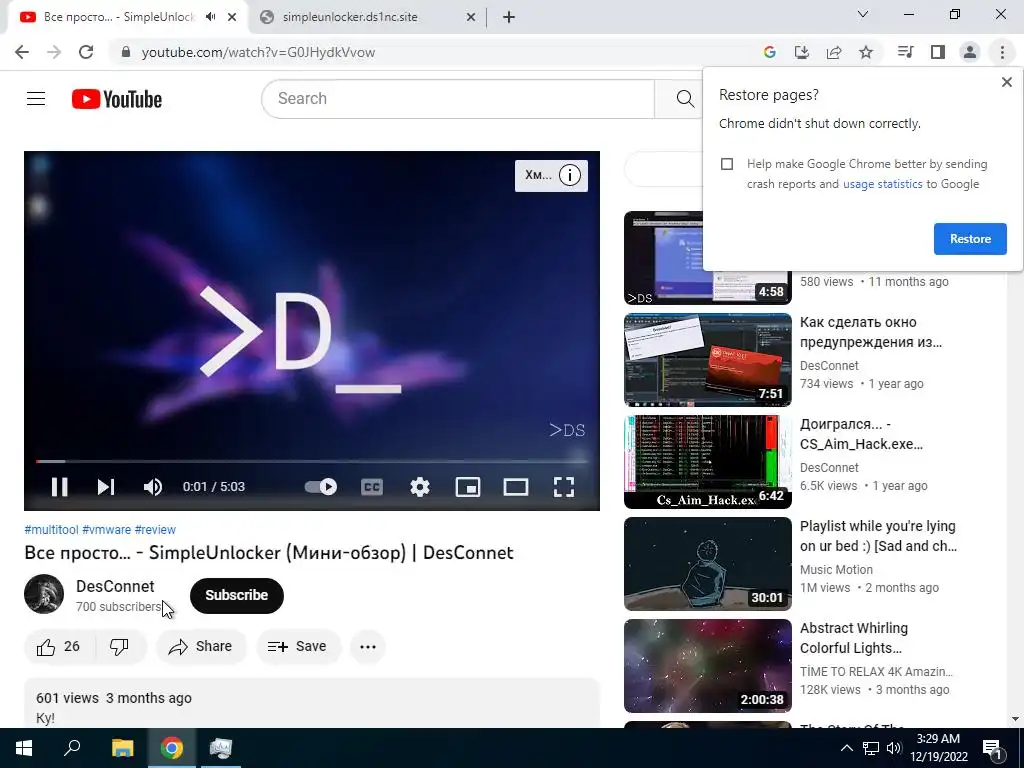The height and width of the screenshot is (768, 1024).
Task: Open a new browser tab
Action: pos(509,17)
